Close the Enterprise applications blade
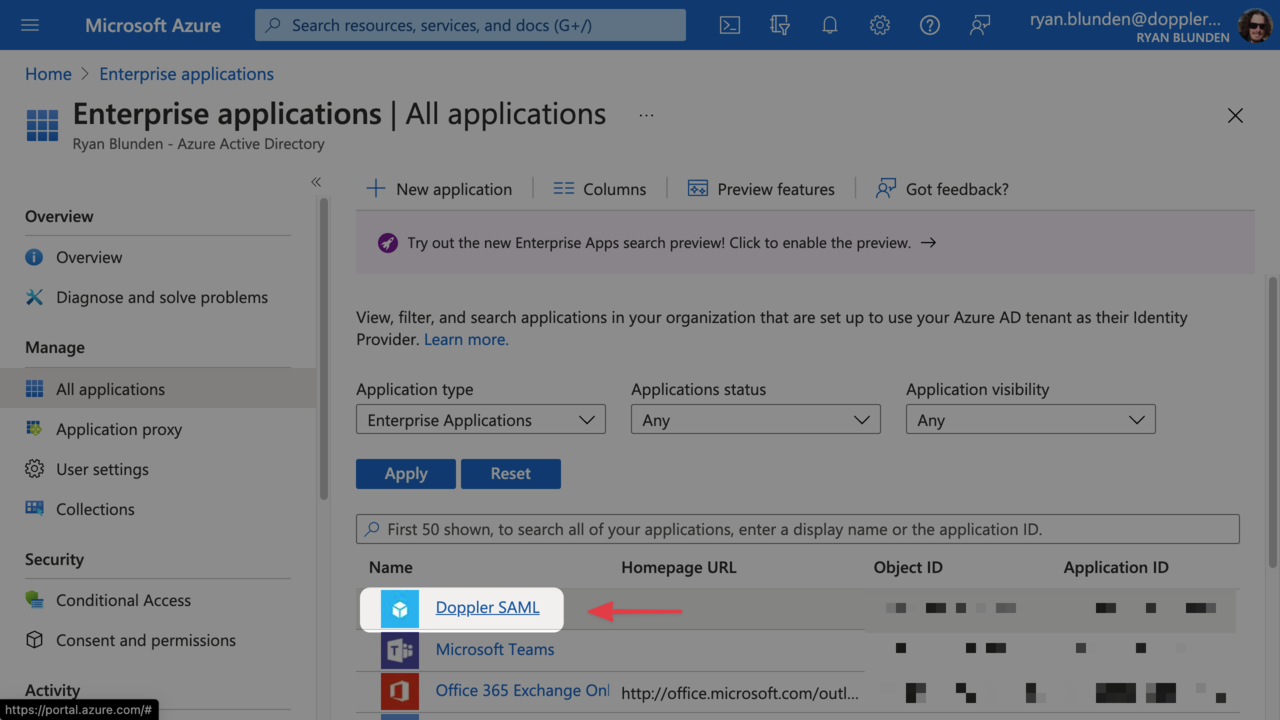The width and height of the screenshot is (1280, 720). pyautogui.click(x=1235, y=116)
